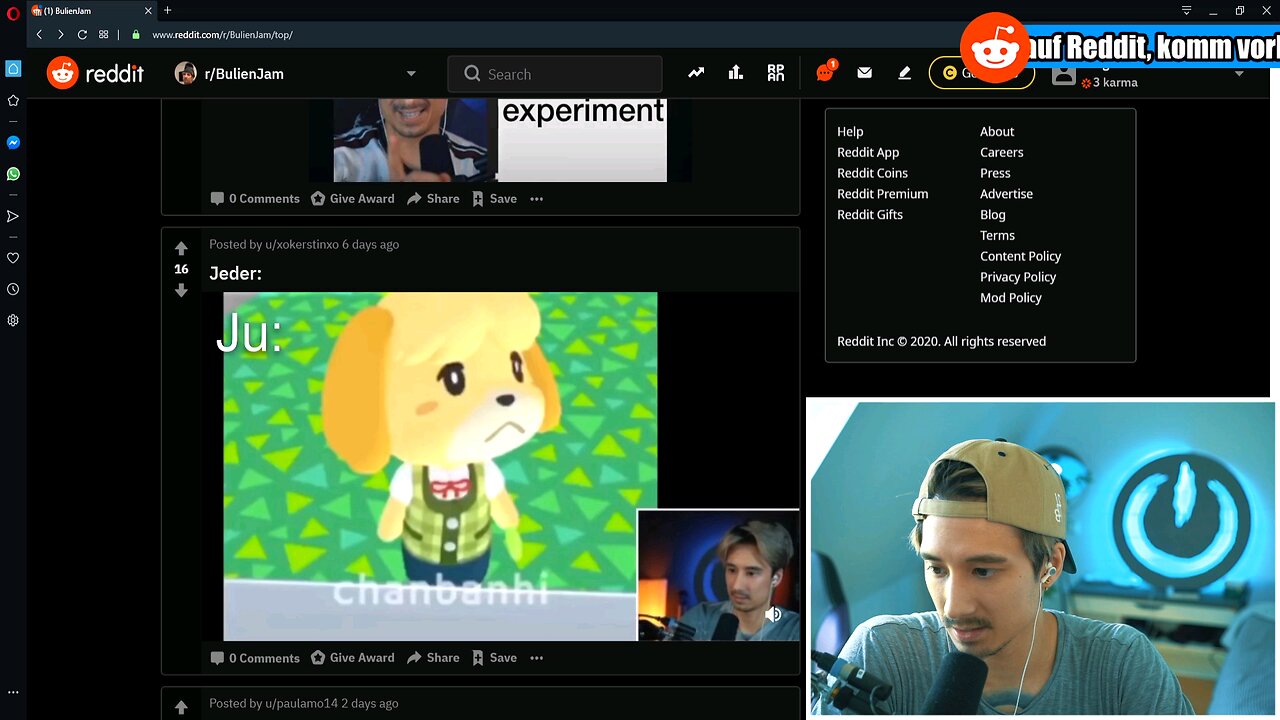Click the Reddit Gifts footer link
This screenshot has width=1280, height=720.
click(870, 215)
